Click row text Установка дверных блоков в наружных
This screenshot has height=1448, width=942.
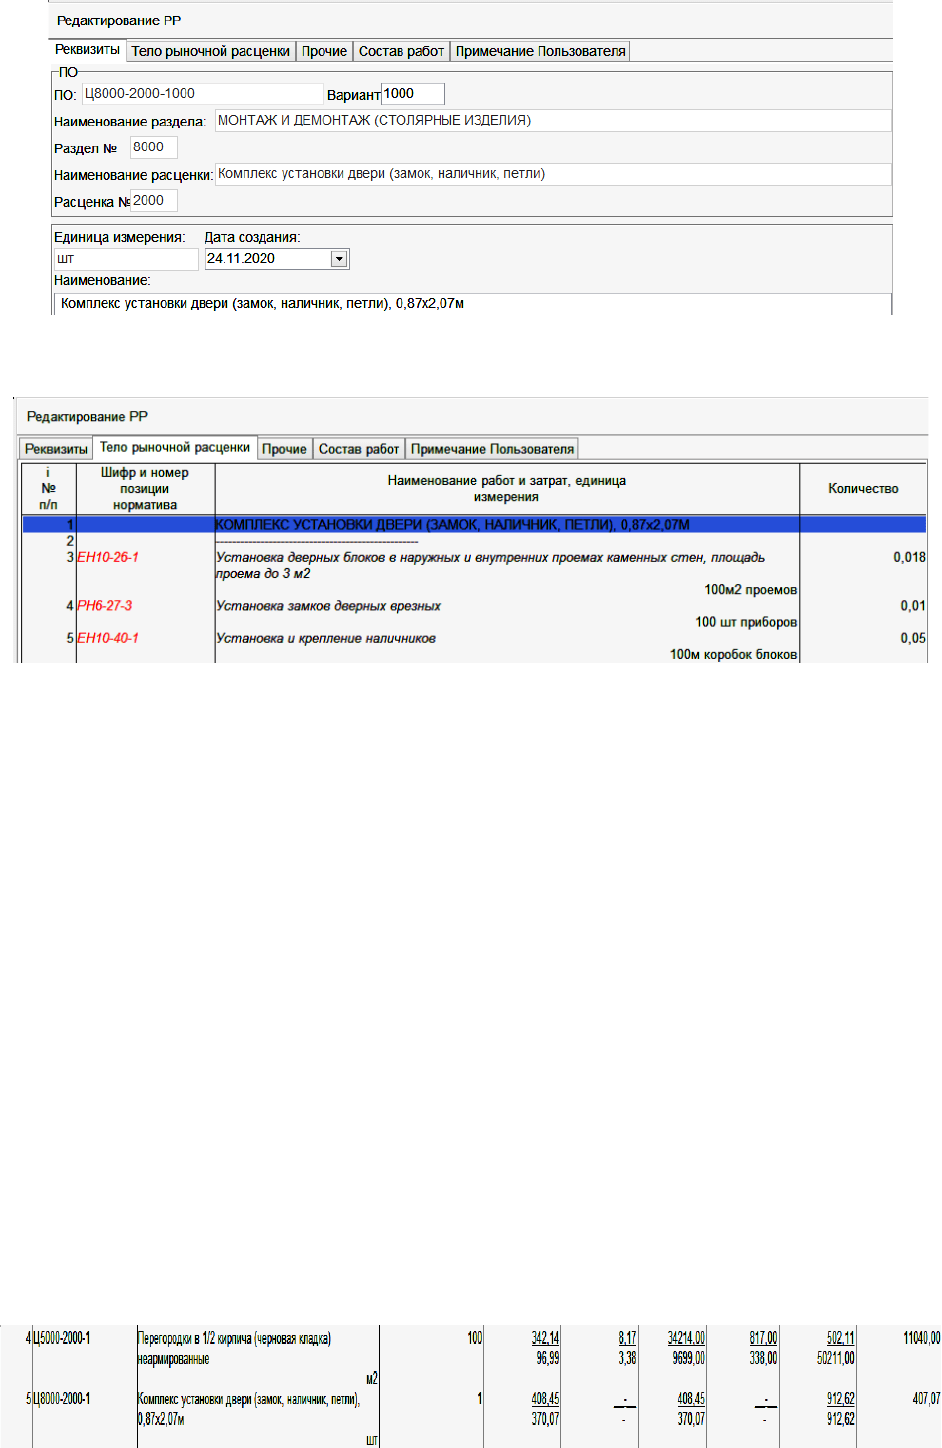490,565
